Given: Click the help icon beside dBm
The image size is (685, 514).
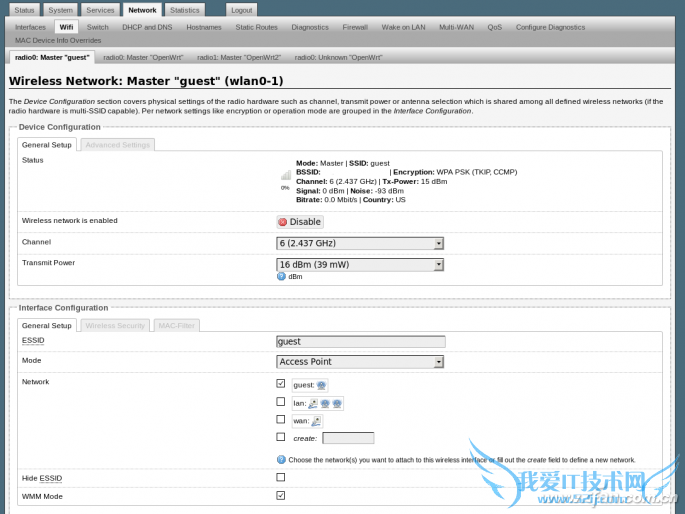Looking at the screenshot, I should 281,276.
